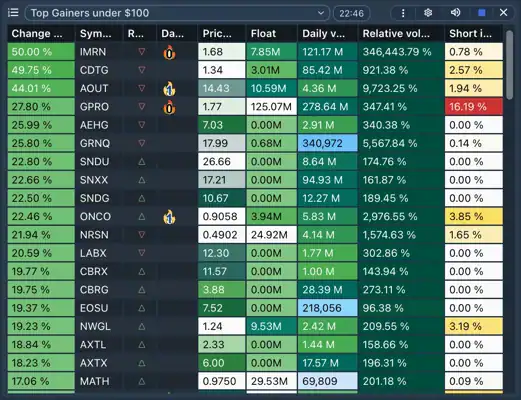Click the 346,443.79 % relative volume cell

pyautogui.click(x=401, y=52)
